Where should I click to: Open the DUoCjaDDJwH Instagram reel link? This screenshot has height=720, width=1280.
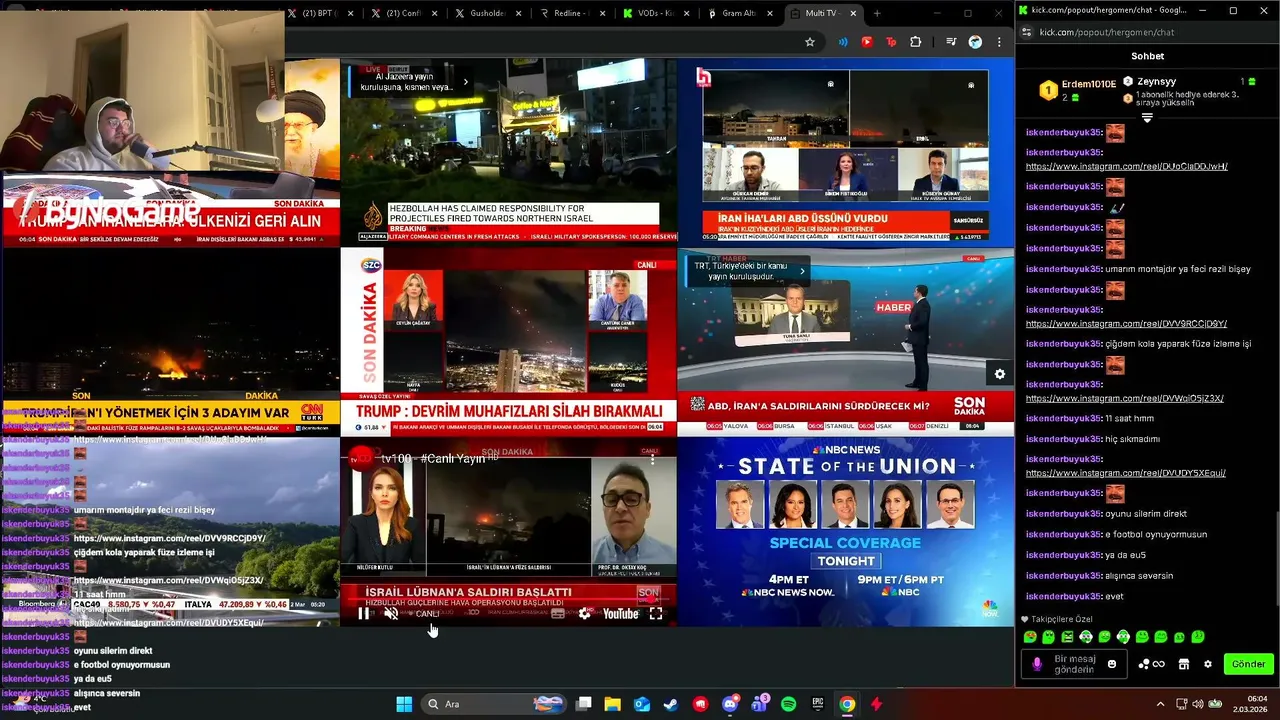(1126, 166)
